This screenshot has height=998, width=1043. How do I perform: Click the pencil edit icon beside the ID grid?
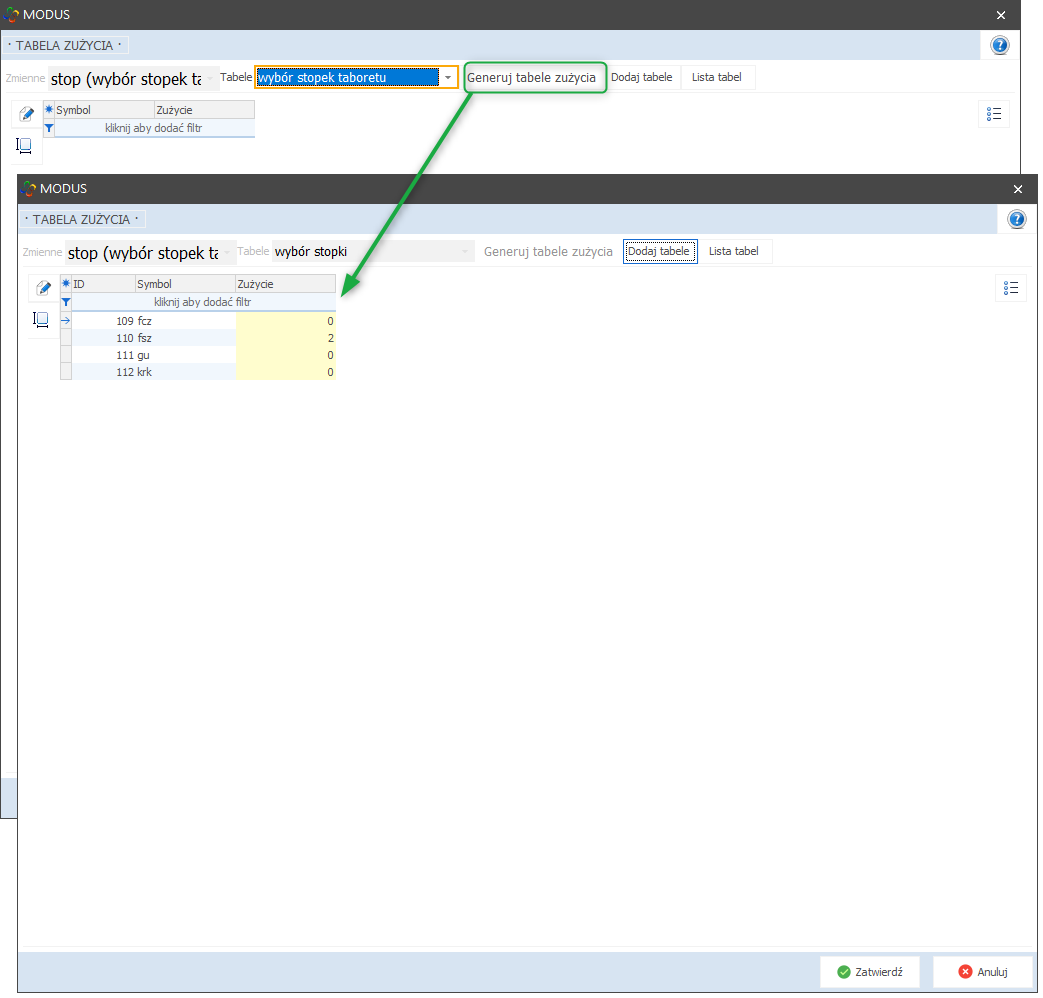pyautogui.click(x=43, y=288)
